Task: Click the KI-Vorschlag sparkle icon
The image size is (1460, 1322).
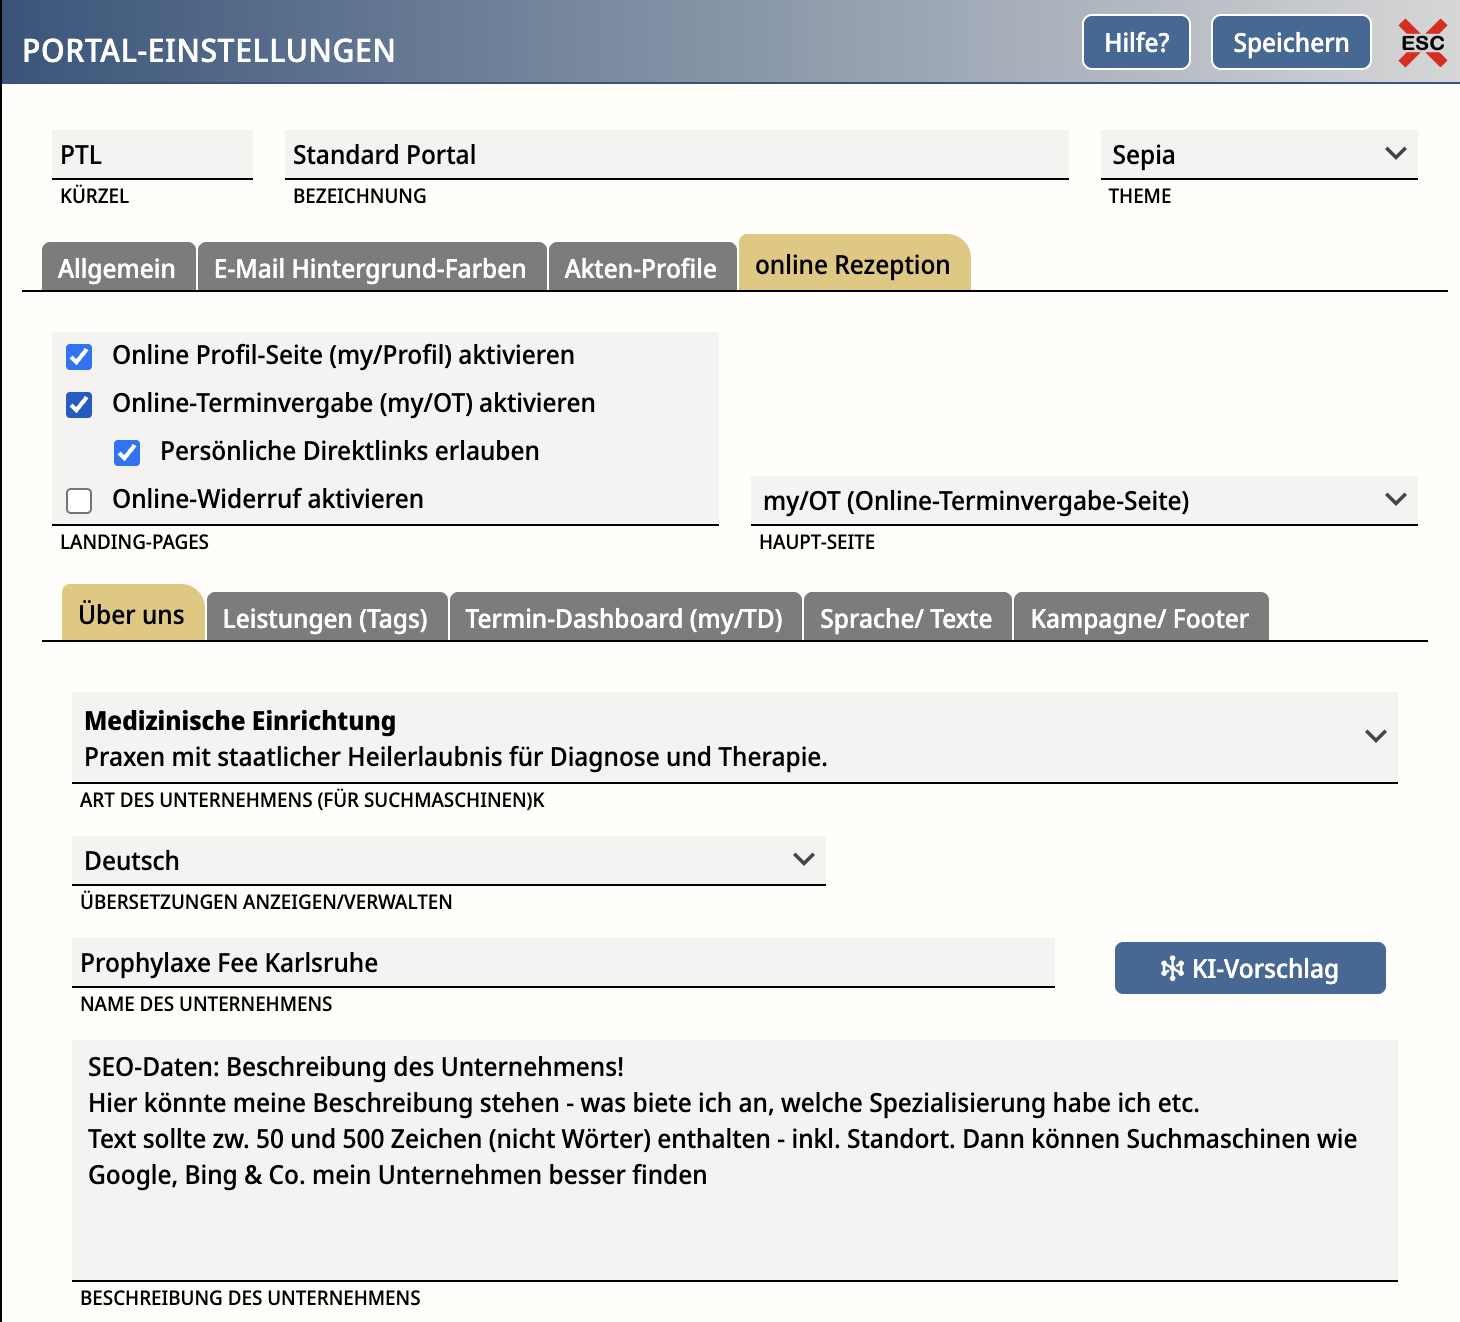Action: click(1172, 968)
